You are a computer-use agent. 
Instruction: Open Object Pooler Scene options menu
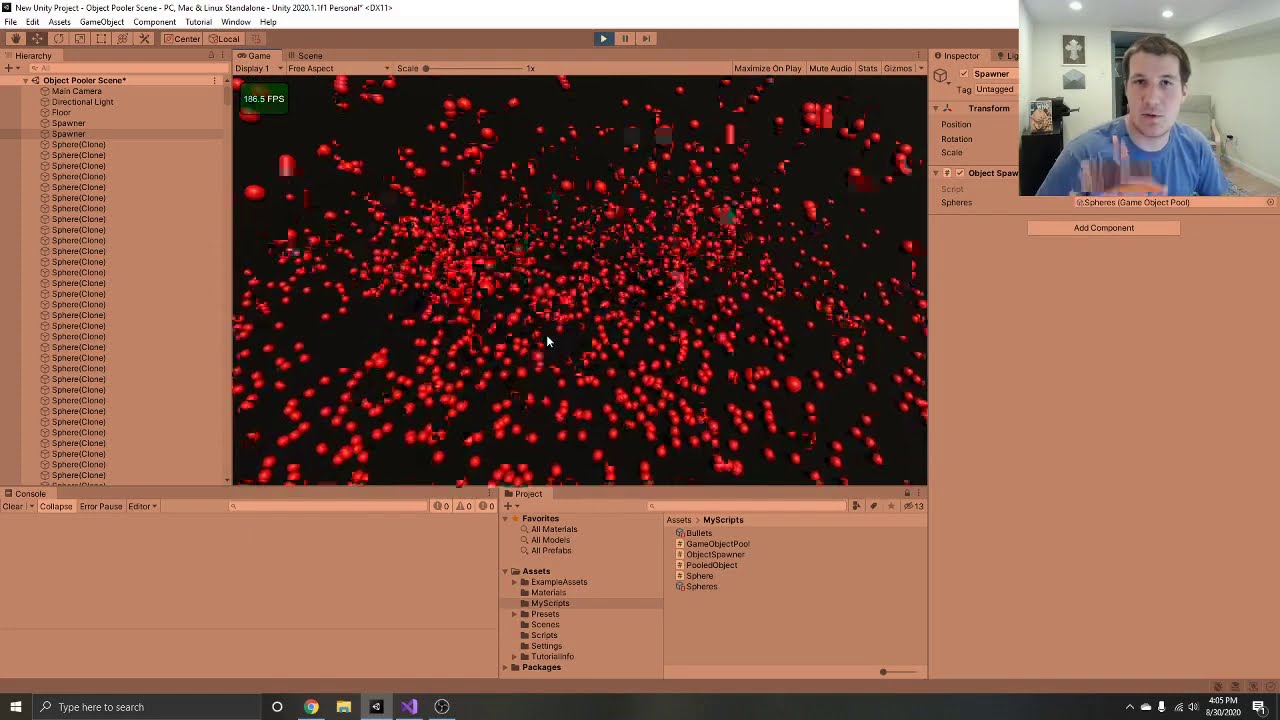(x=214, y=80)
